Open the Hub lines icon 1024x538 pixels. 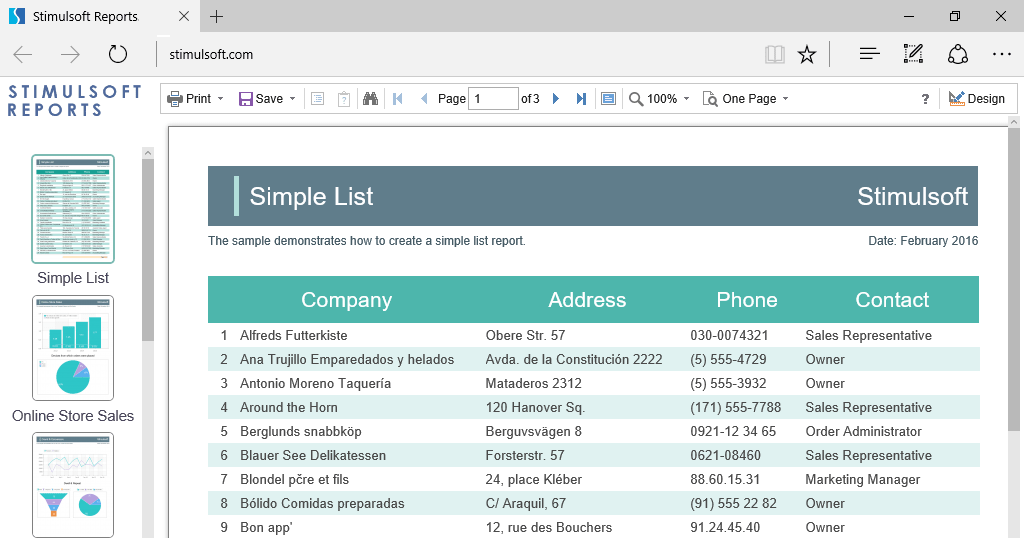(x=870, y=54)
